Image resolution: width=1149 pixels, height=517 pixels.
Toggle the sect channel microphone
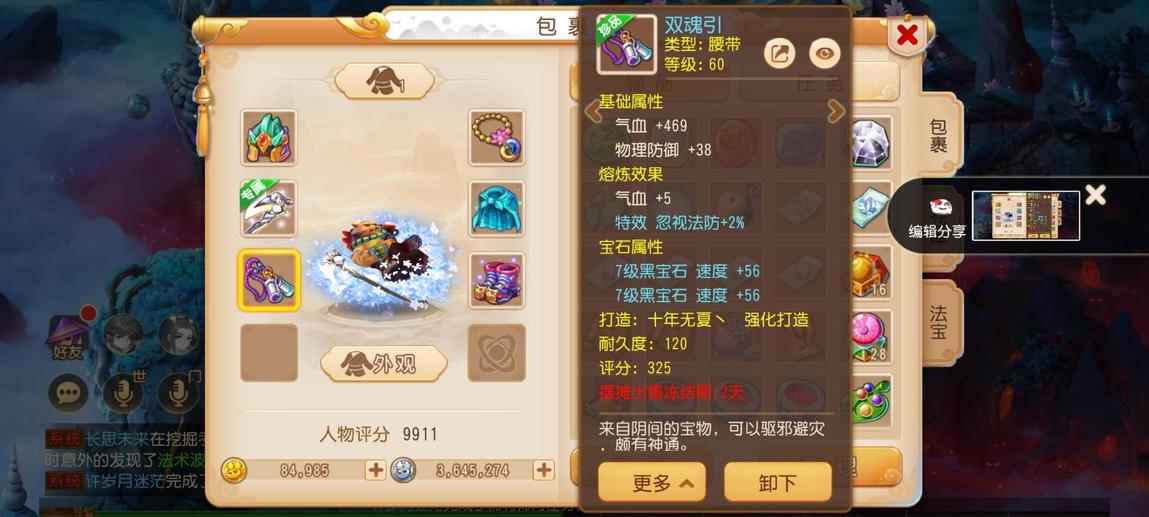tap(178, 393)
